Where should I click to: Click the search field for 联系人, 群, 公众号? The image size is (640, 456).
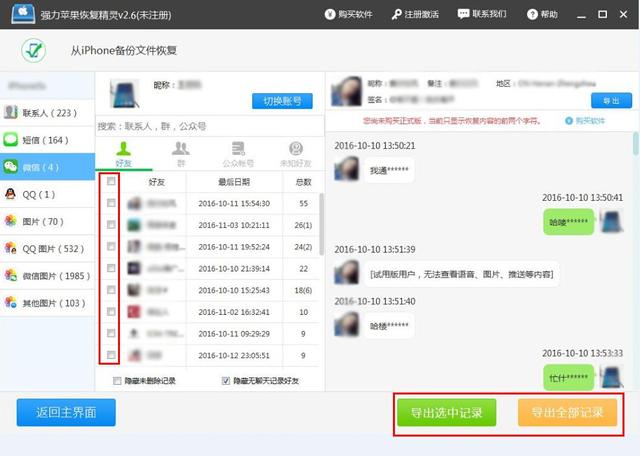click(x=210, y=126)
